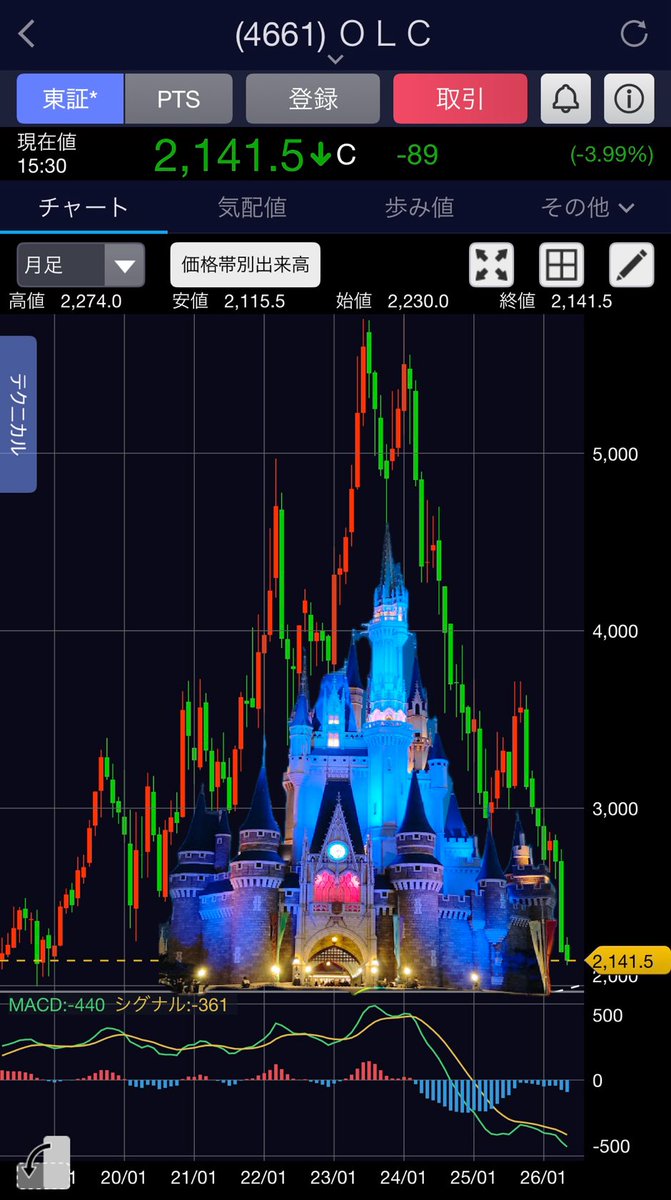671x1200 pixels.
Task: Click the 25/01 date axis label
Action: tap(473, 1177)
